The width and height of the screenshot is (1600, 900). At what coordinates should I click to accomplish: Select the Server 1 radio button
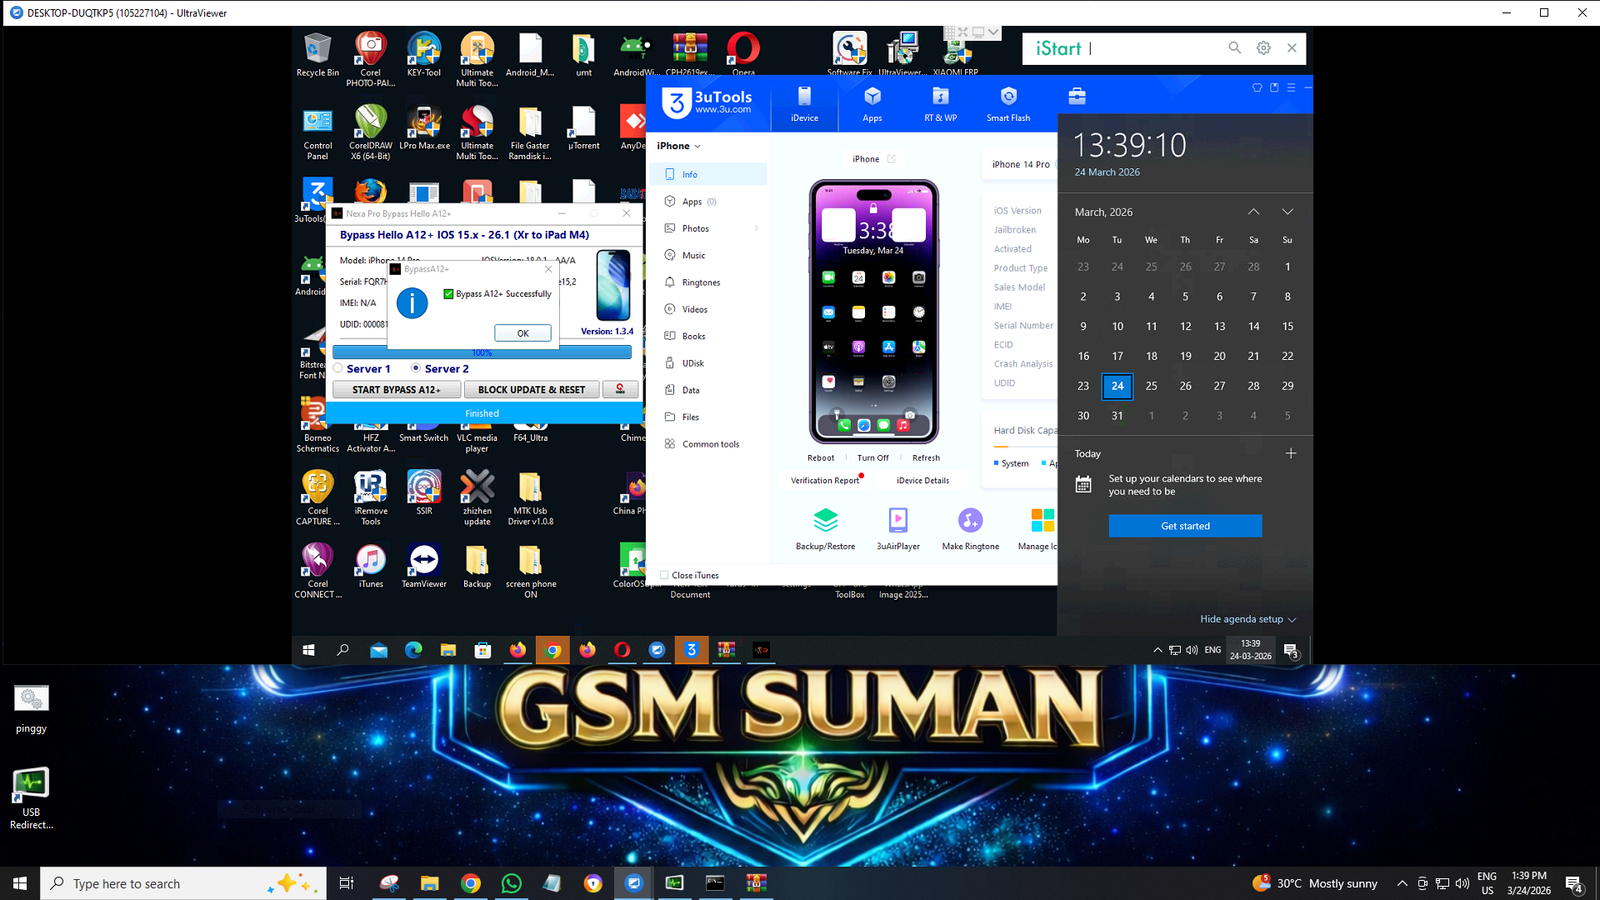[x=339, y=368]
